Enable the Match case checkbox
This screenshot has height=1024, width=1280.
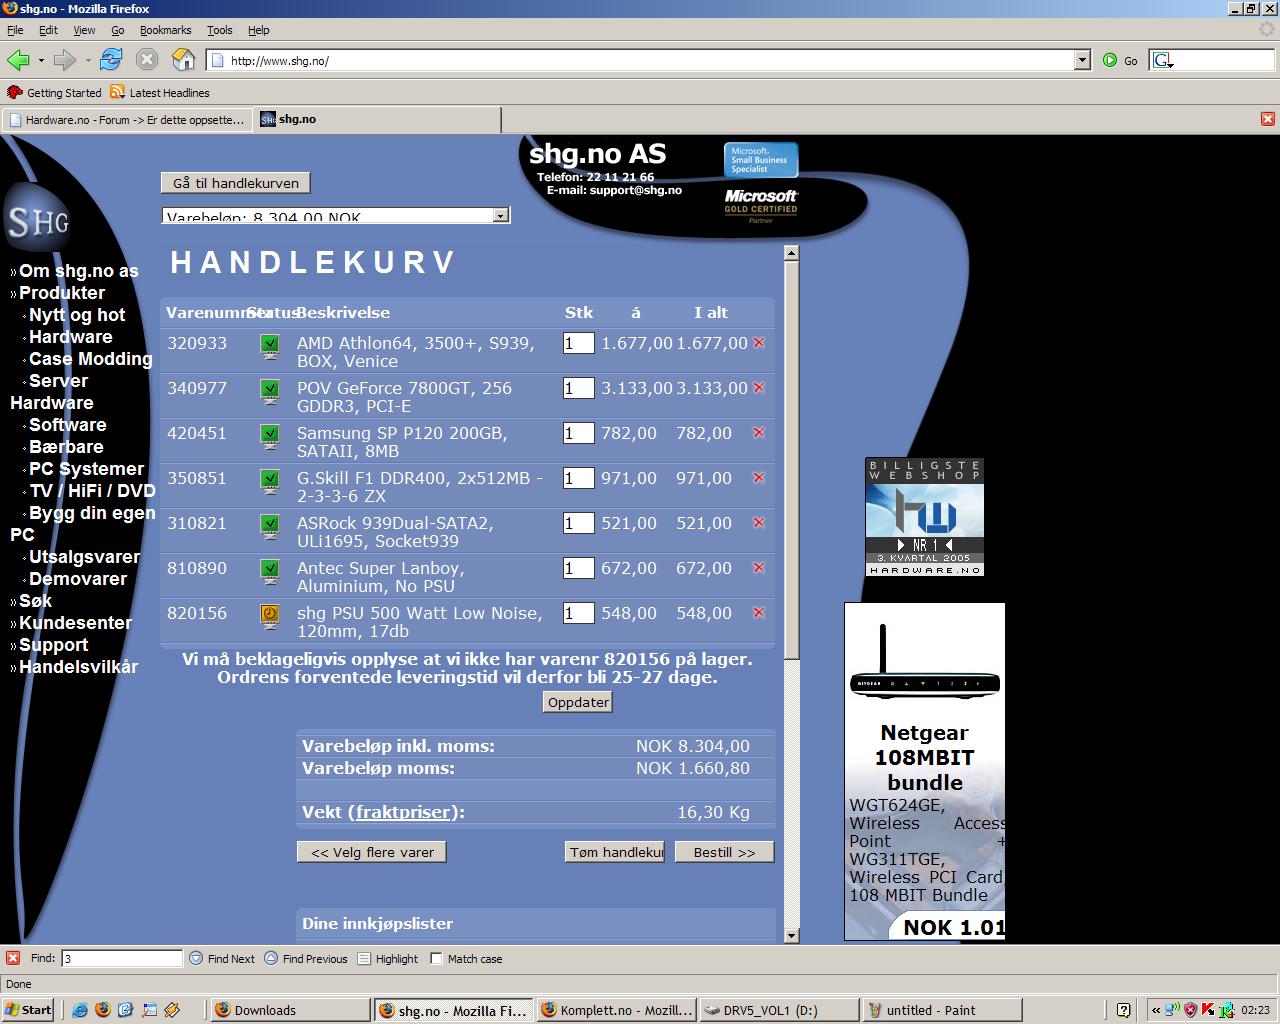(x=436, y=958)
